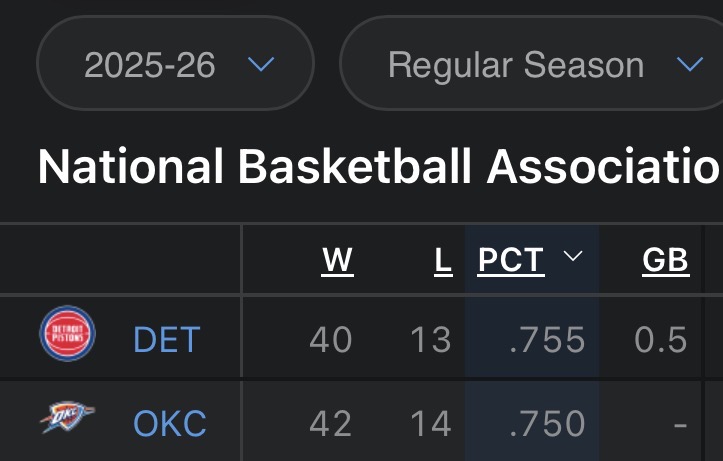Open the 2025-26 season dropdown
Screen dimensions: 723x461
click(x=176, y=65)
